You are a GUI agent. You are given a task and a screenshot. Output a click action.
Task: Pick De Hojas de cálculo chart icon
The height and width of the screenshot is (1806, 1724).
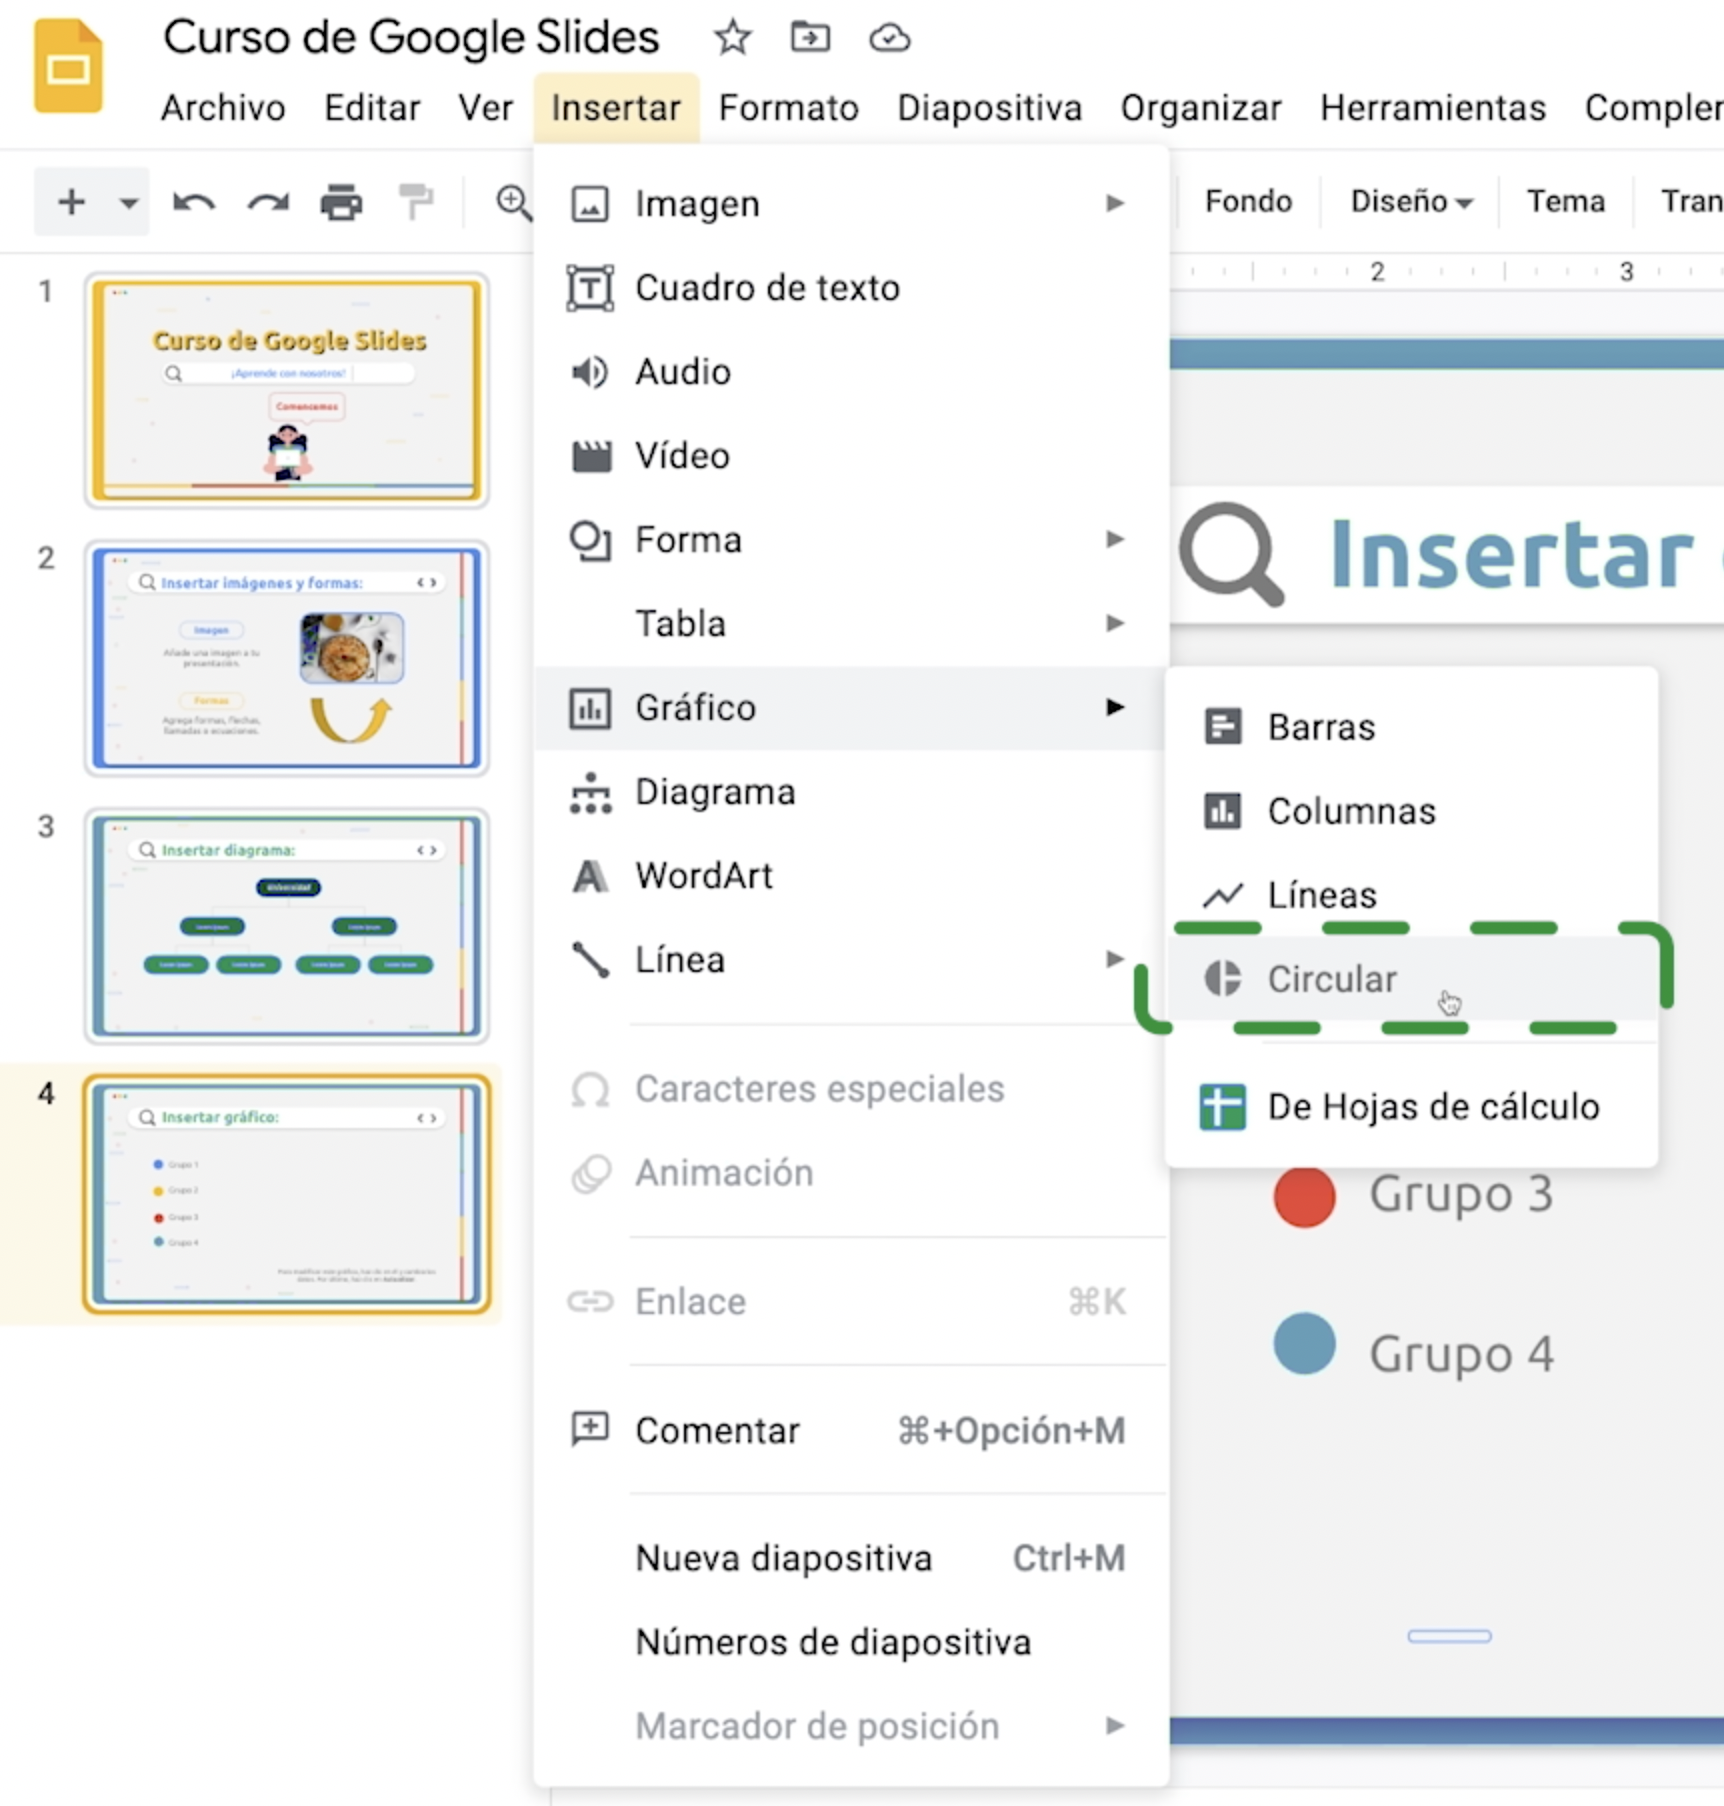click(x=1222, y=1106)
